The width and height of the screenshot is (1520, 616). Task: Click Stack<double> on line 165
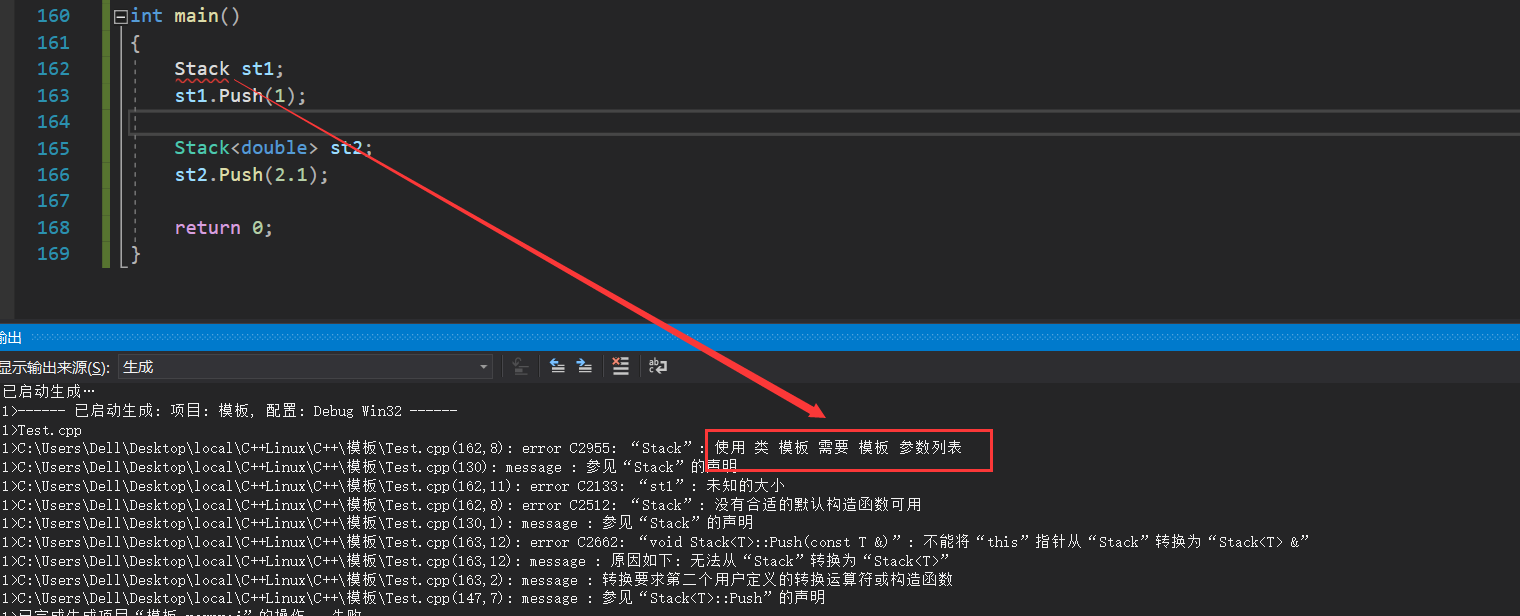[x=246, y=148]
